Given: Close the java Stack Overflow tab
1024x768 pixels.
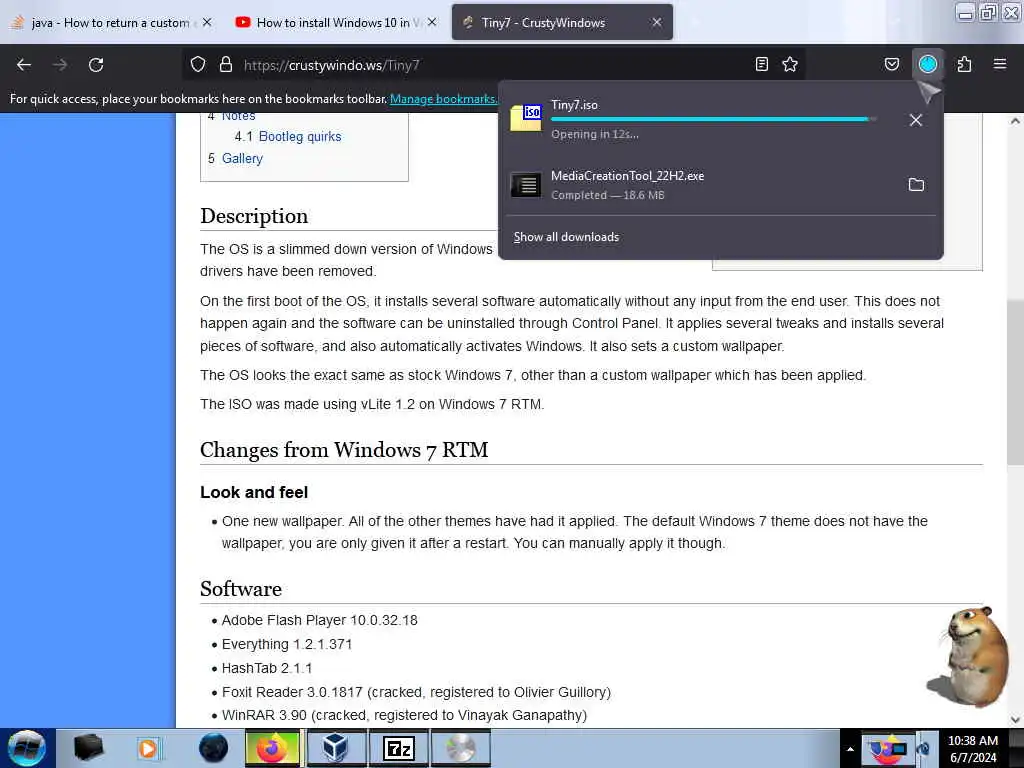Looking at the screenshot, I should [x=207, y=22].
